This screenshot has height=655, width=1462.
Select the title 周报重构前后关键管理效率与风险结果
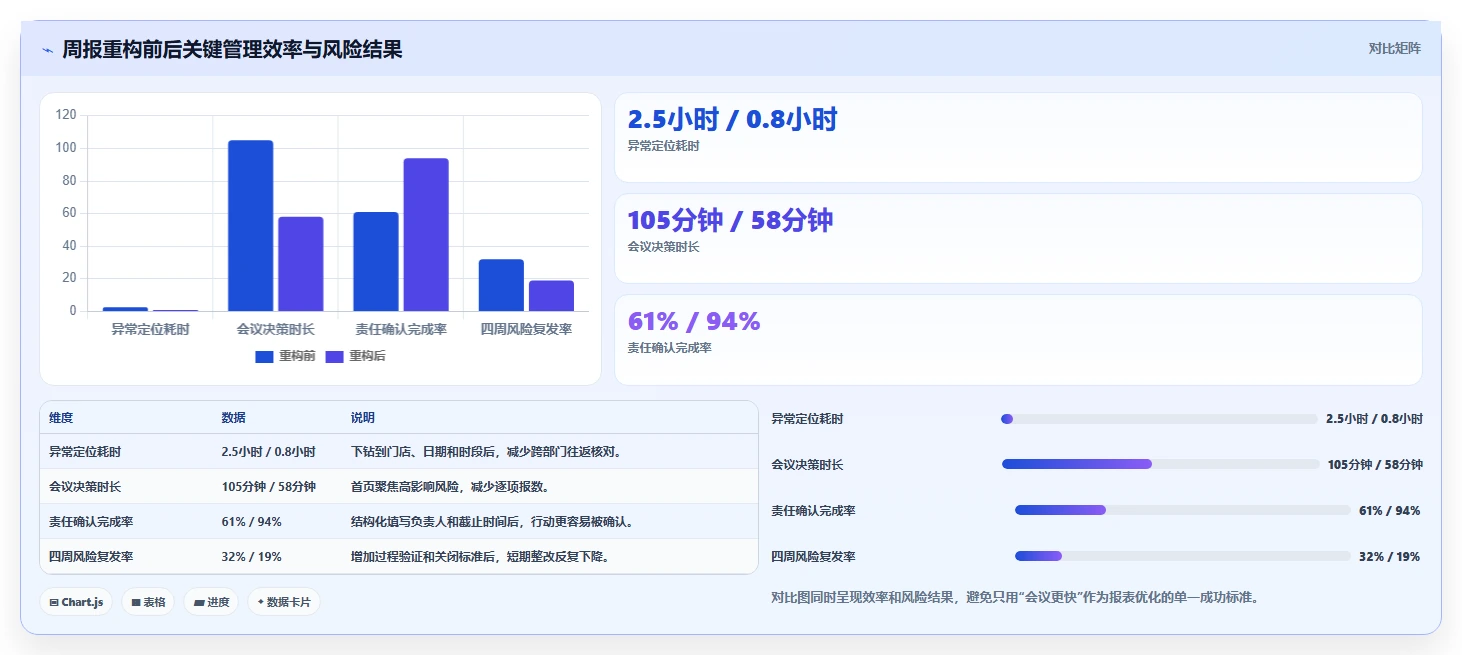tap(232, 49)
